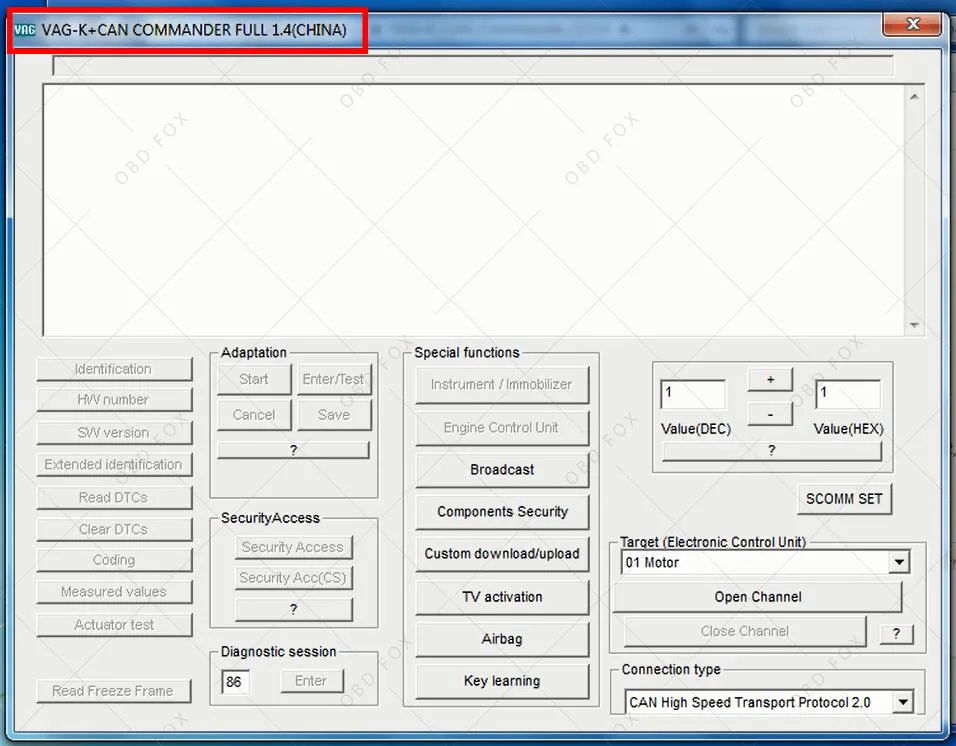
Task: Click the Actuator test button
Action: click(x=114, y=625)
